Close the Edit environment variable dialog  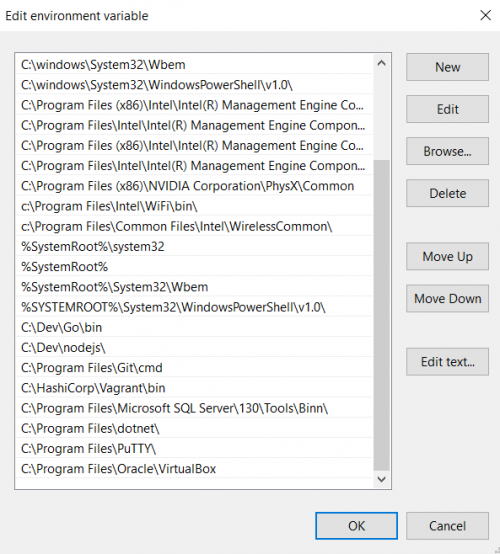coord(486,15)
